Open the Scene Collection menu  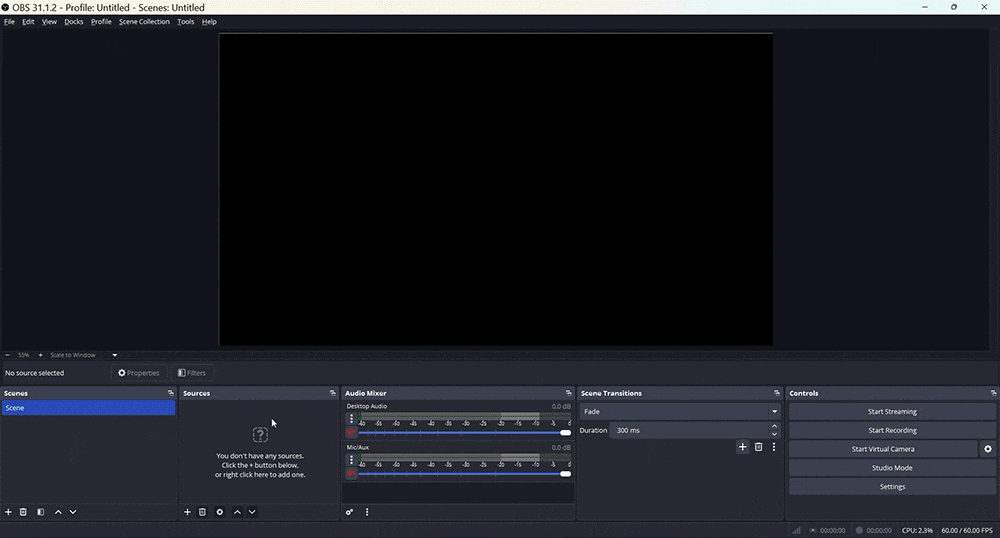[x=144, y=21]
